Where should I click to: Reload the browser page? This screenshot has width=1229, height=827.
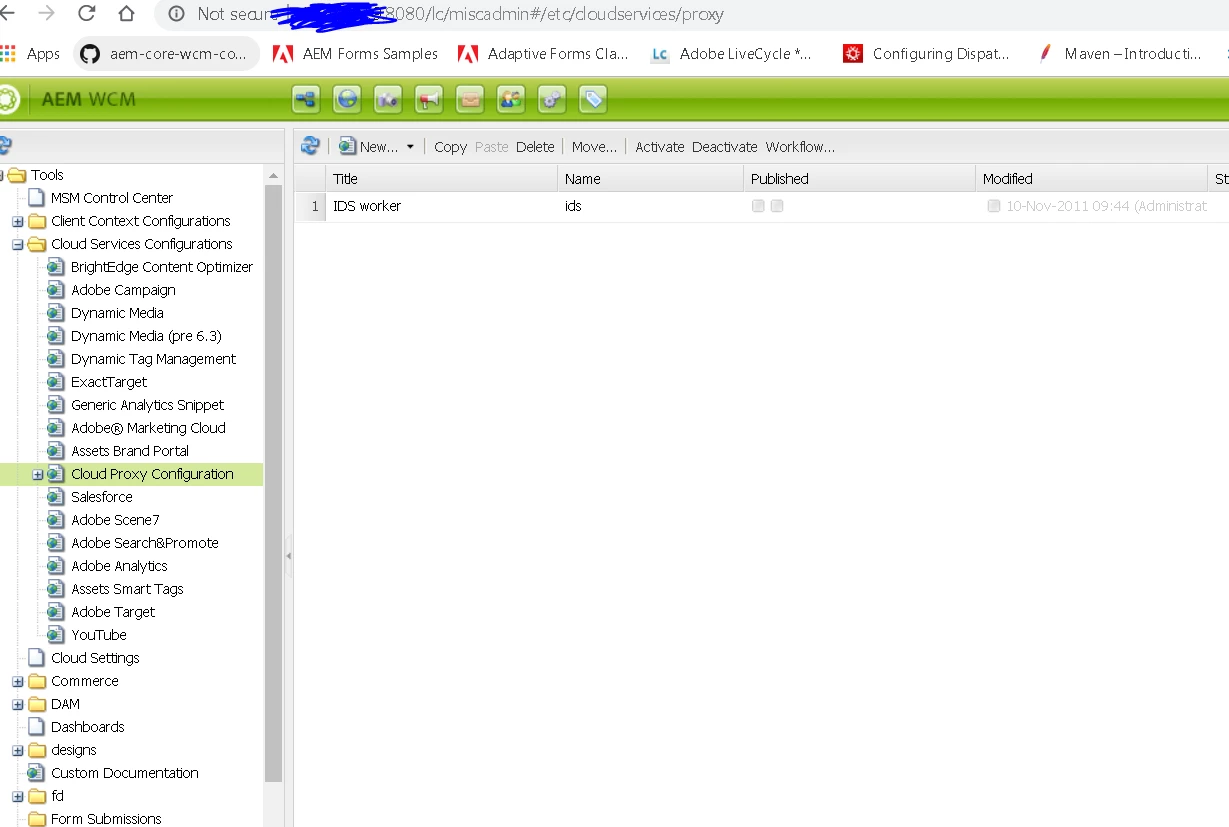point(87,14)
